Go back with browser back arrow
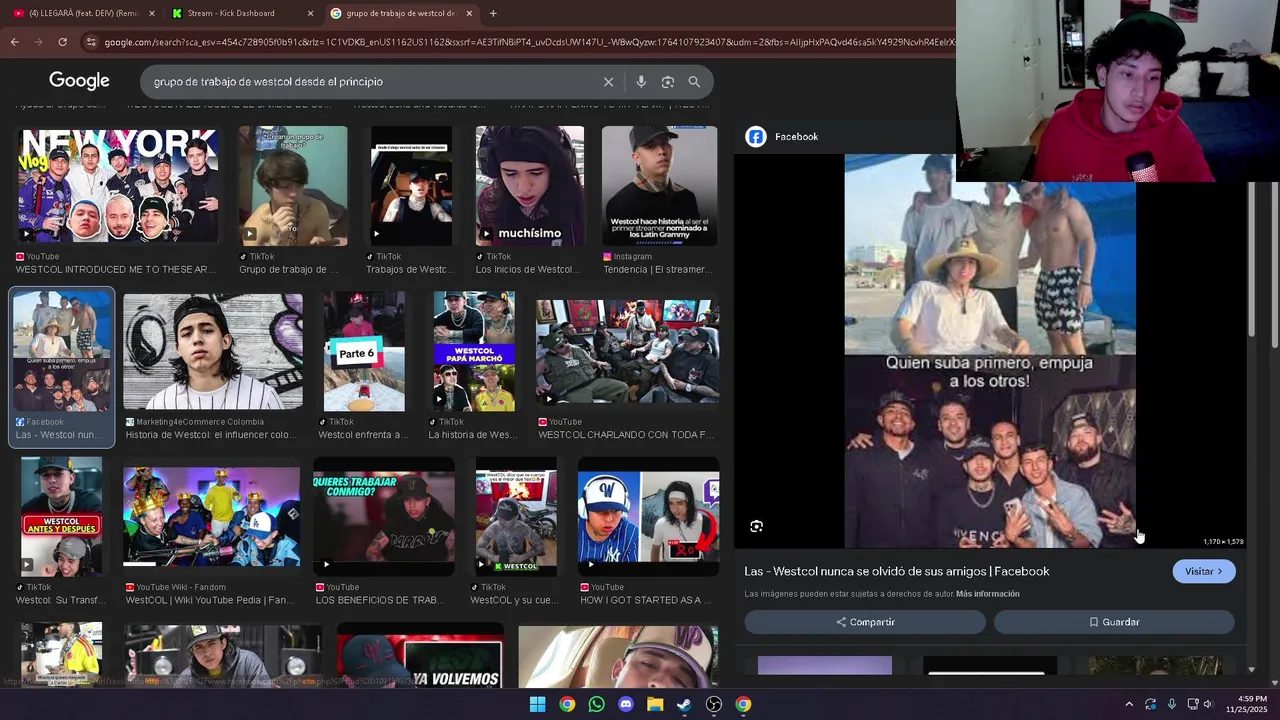 14,42
